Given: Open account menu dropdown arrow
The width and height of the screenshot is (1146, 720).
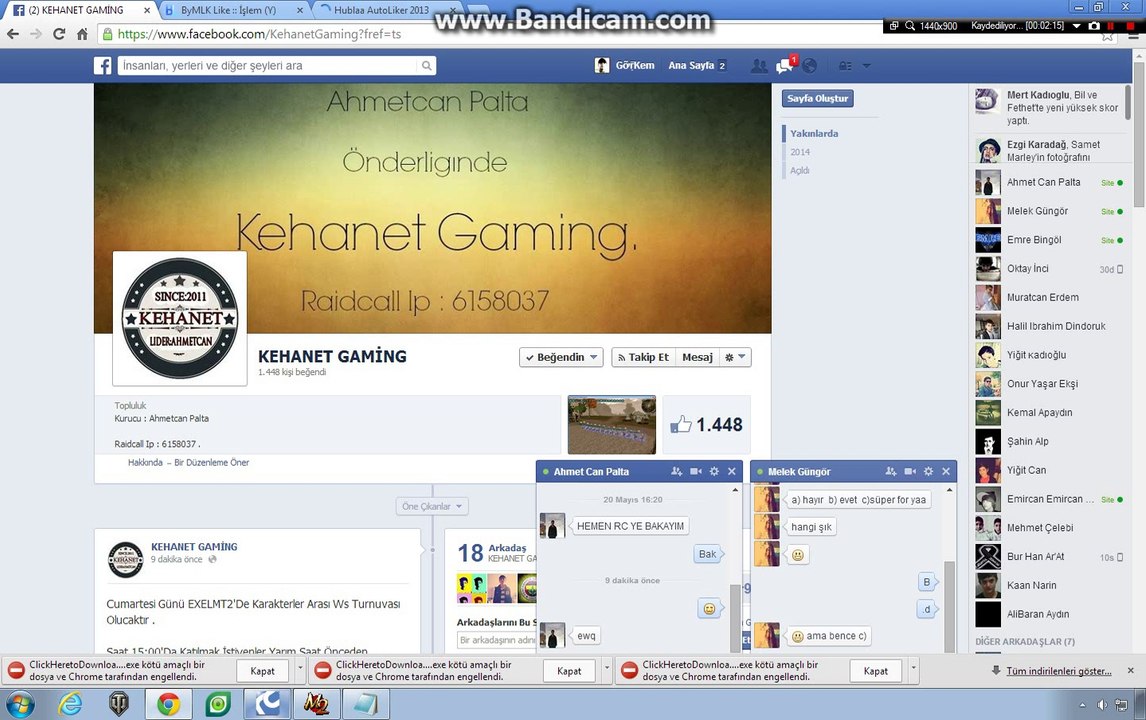Looking at the screenshot, I should [x=867, y=66].
